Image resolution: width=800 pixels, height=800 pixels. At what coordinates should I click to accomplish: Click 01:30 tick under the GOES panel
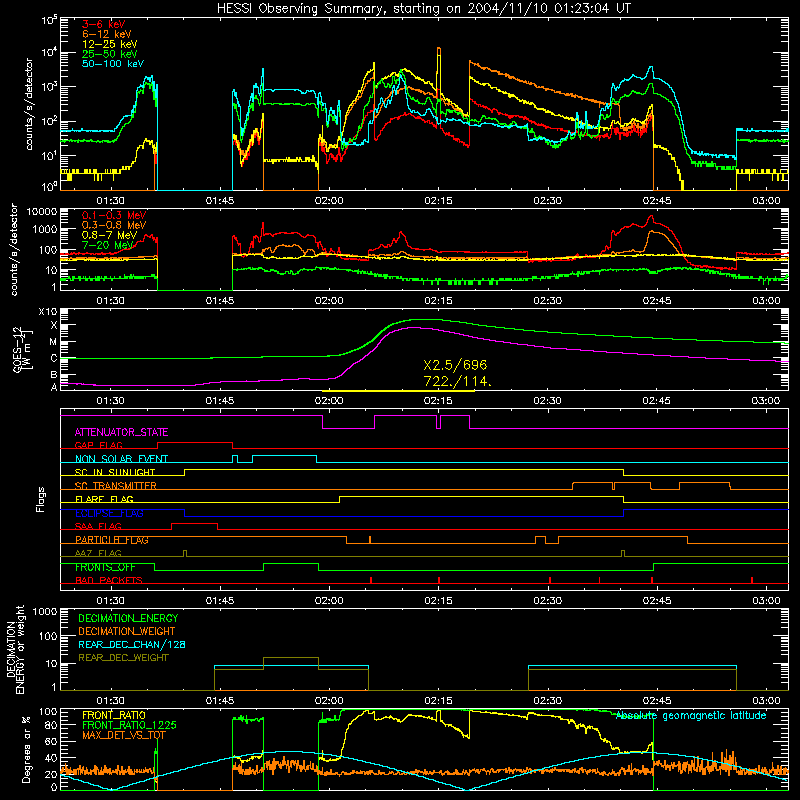(110, 401)
